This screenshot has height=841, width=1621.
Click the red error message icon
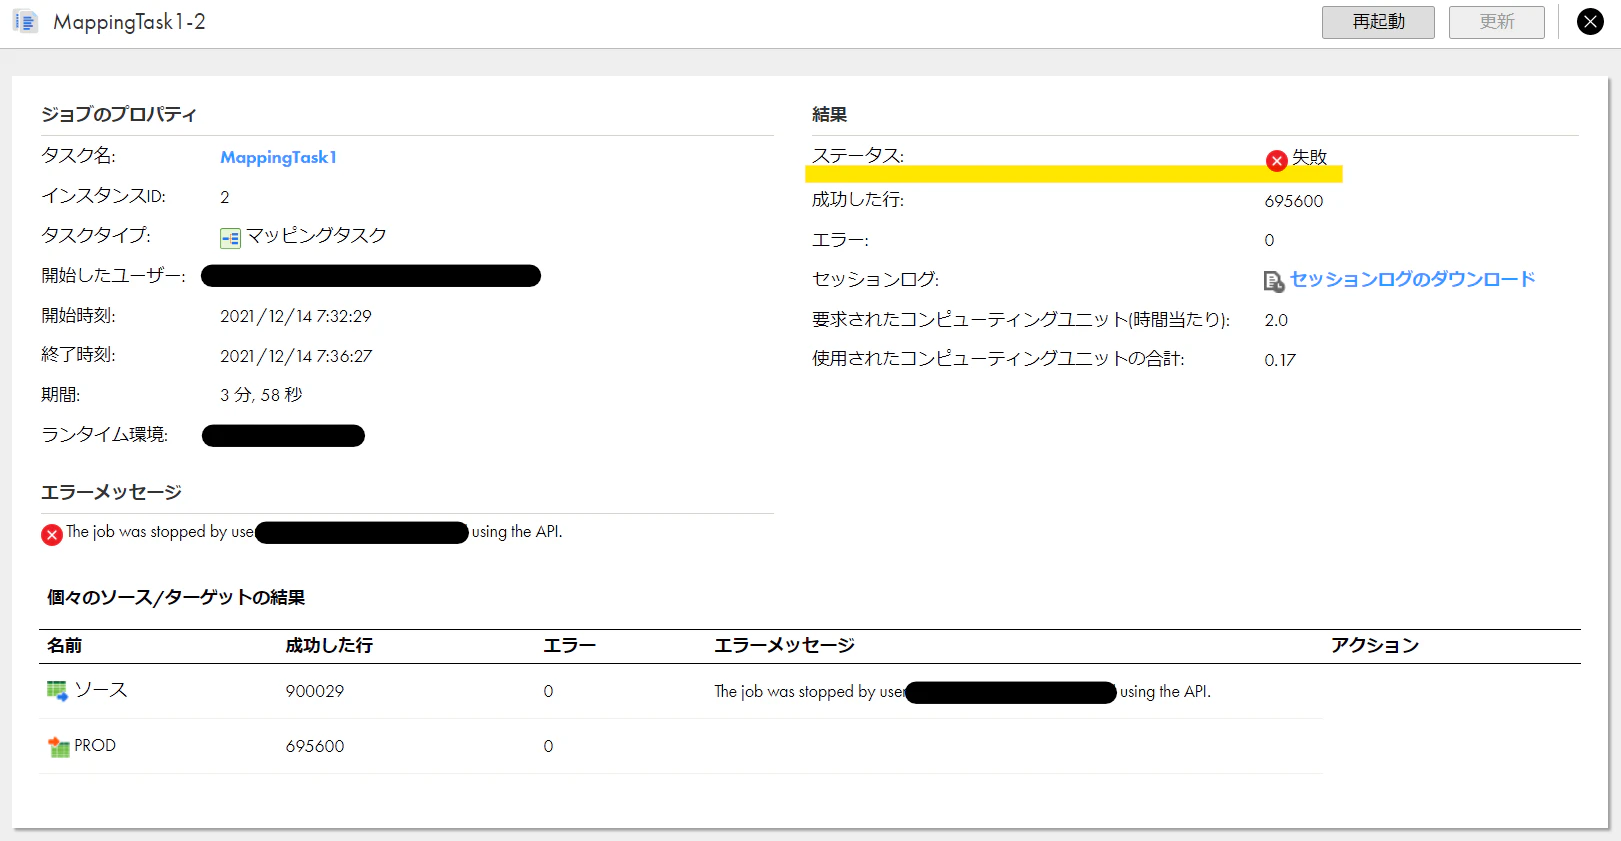click(x=52, y=535)
